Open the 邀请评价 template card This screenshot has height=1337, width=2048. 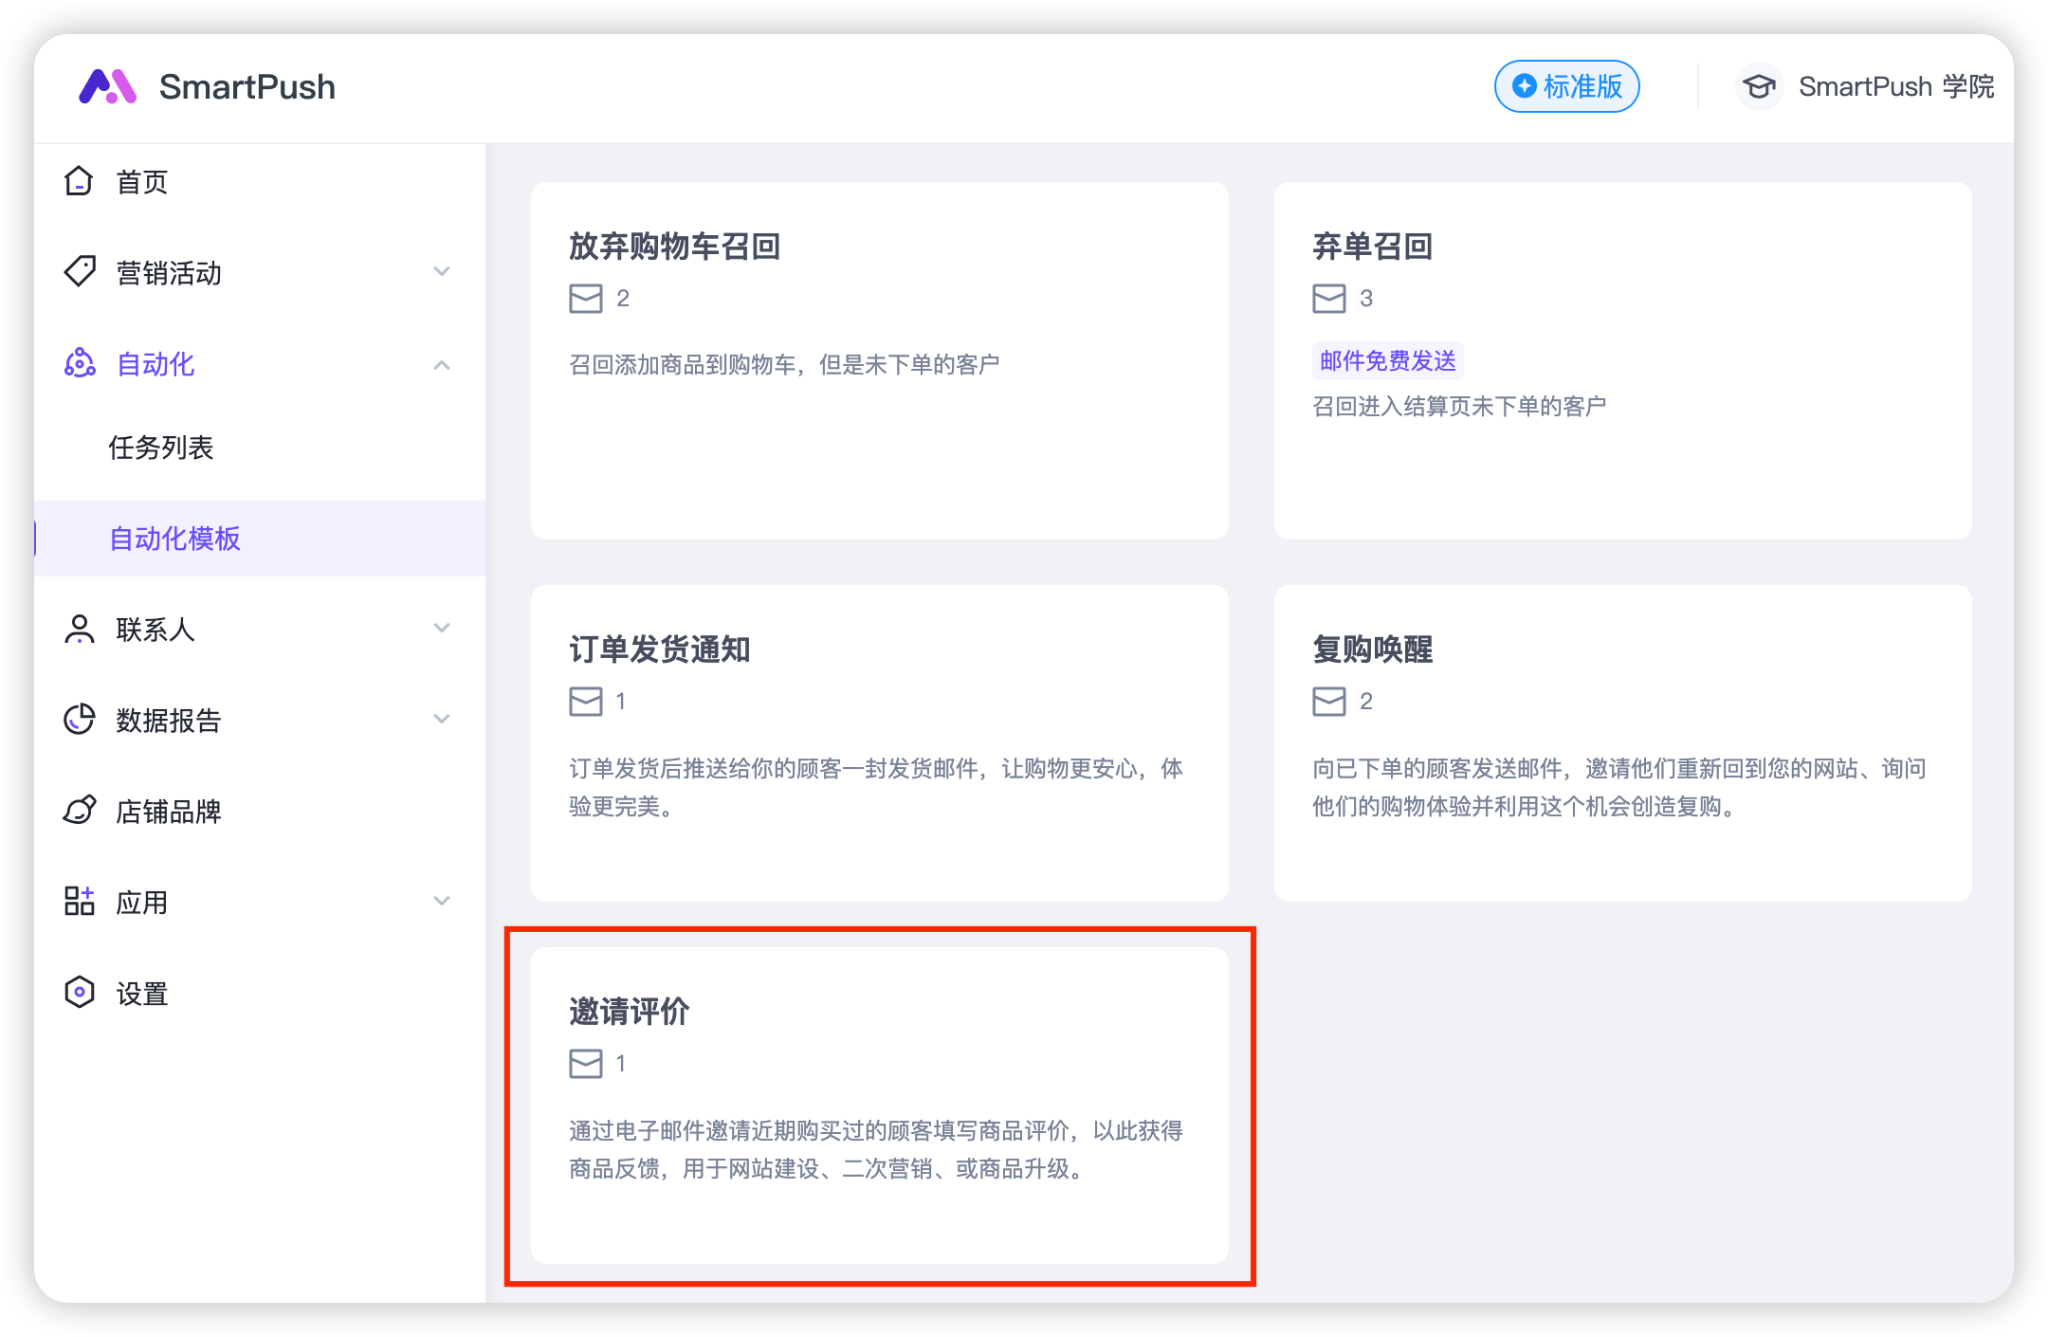(879, 1105)
